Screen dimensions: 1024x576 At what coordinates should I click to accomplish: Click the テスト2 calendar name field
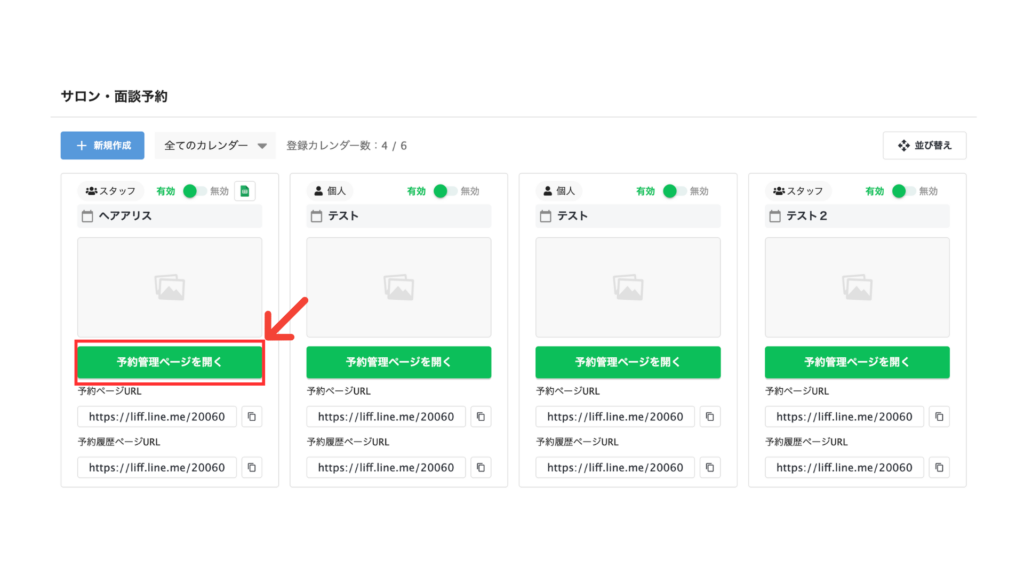click(x=857, y=216)
